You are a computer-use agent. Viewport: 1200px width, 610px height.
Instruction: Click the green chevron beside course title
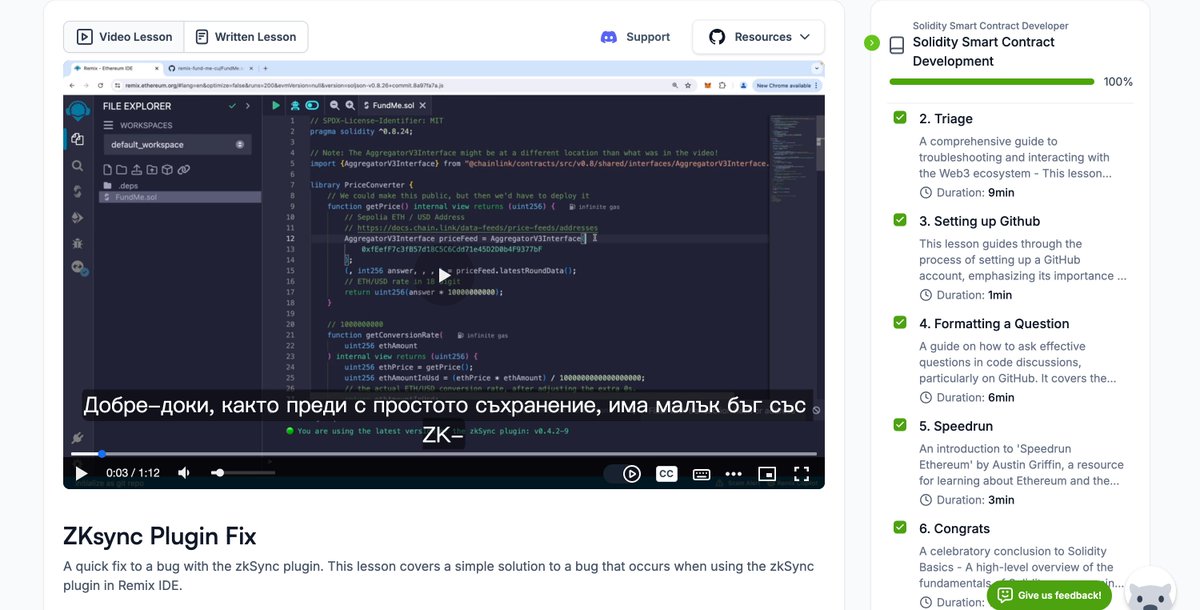872,43
